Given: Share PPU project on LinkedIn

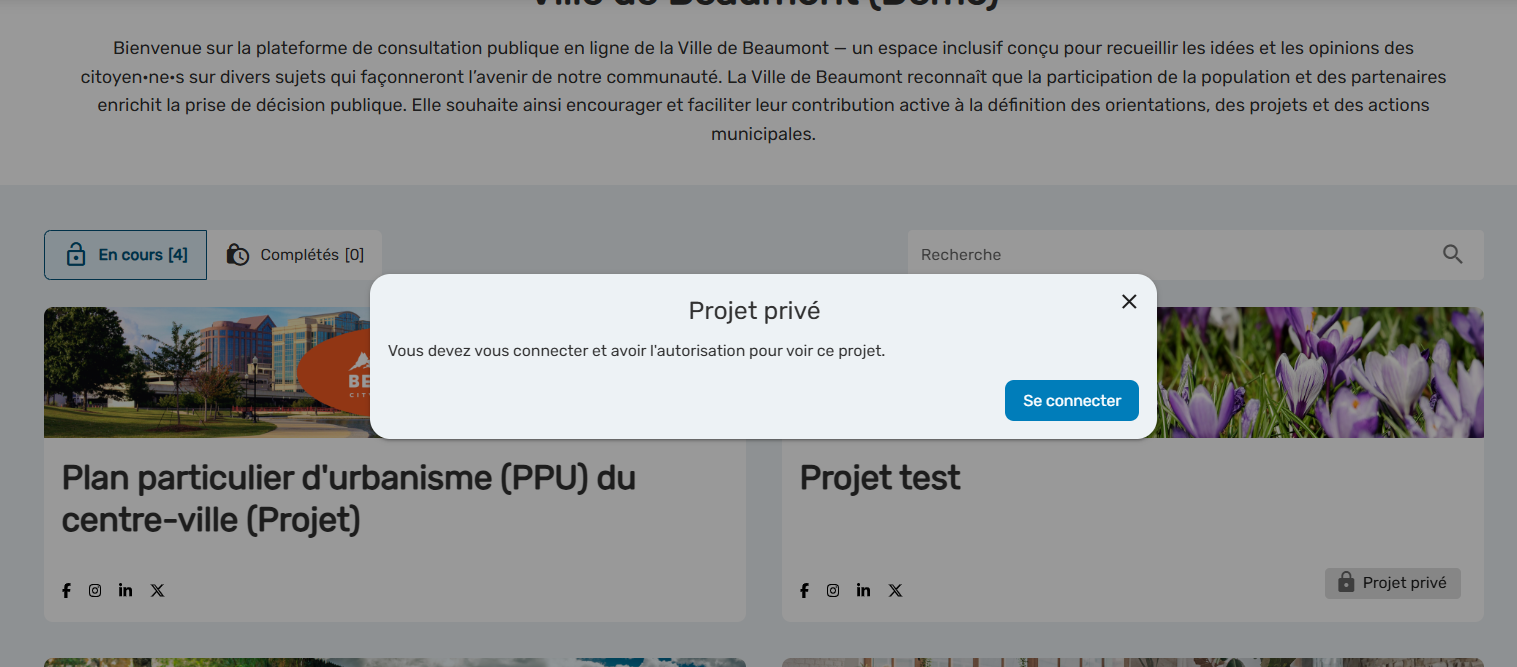Looking at the screenshot, I should click(x=125, y=590).
